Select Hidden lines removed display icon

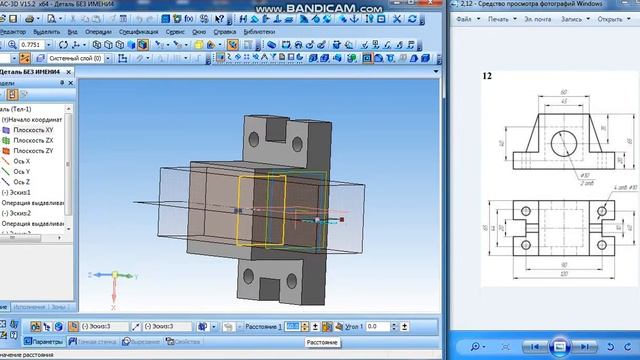coord(108,44)
